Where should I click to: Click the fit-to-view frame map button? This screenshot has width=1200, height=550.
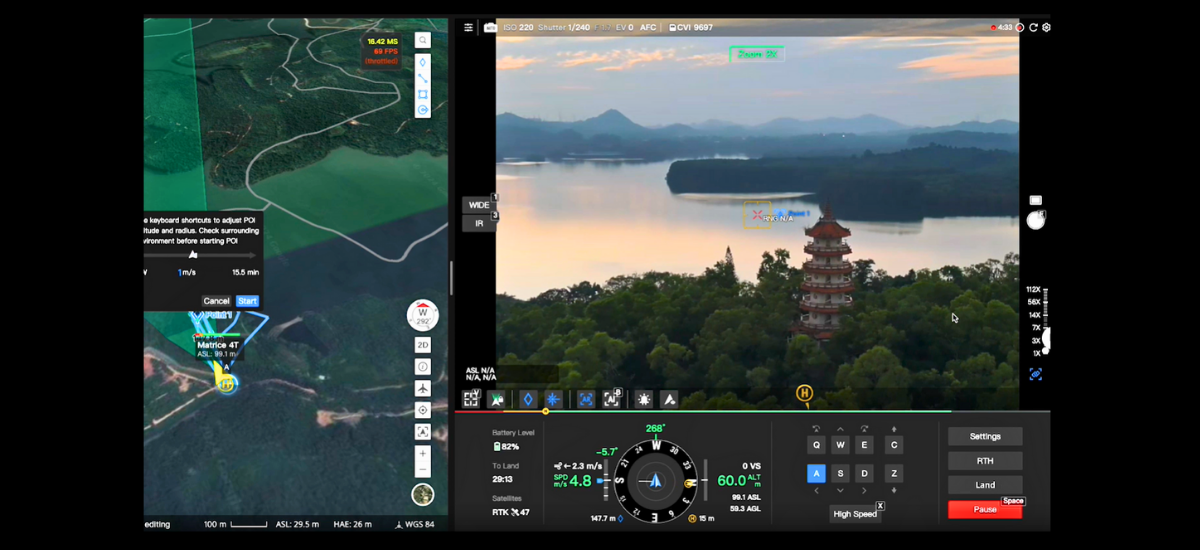point(423,432)
